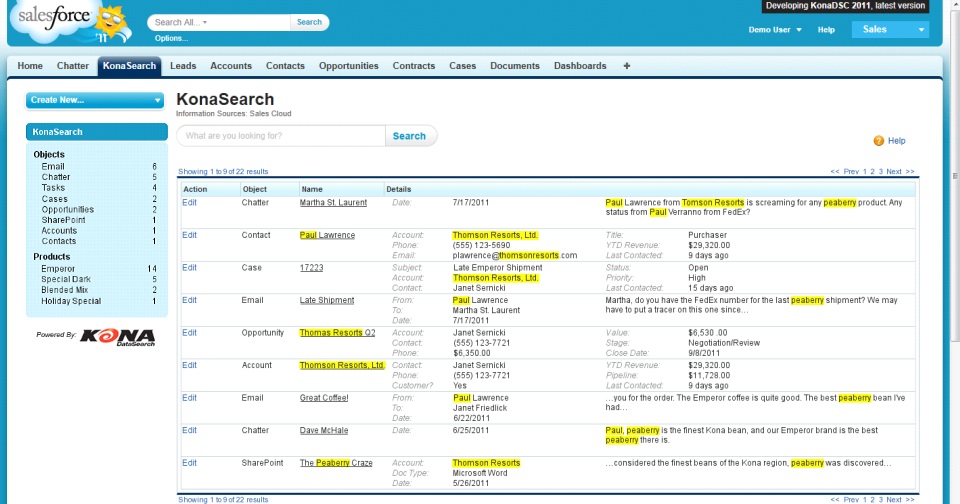This screenshot has height=504, width=960.
Task: Select the KonaSearch tab
Action: pos(129,66)
